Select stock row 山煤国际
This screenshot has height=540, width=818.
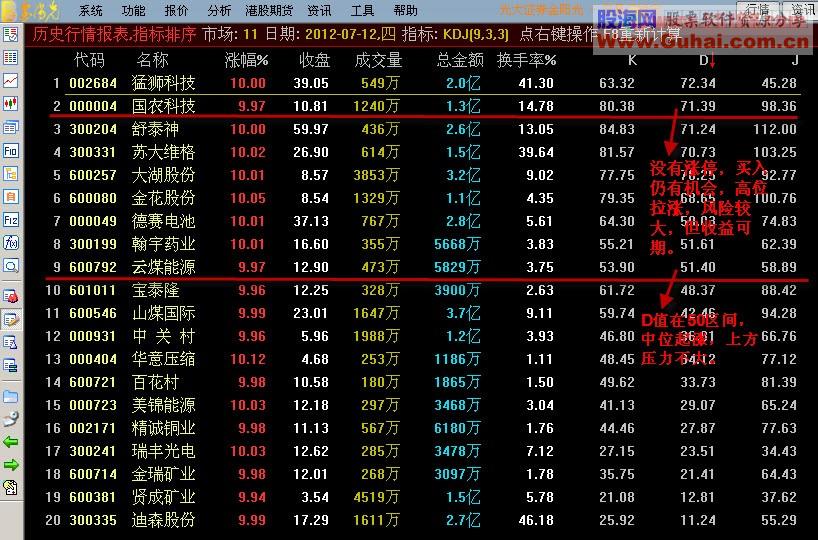coord(423,313)
